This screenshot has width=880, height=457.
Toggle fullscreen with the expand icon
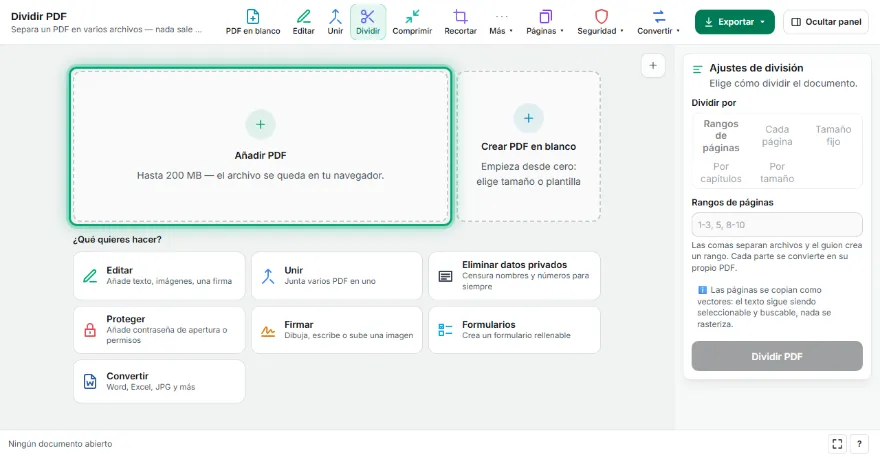coord(837,444)
